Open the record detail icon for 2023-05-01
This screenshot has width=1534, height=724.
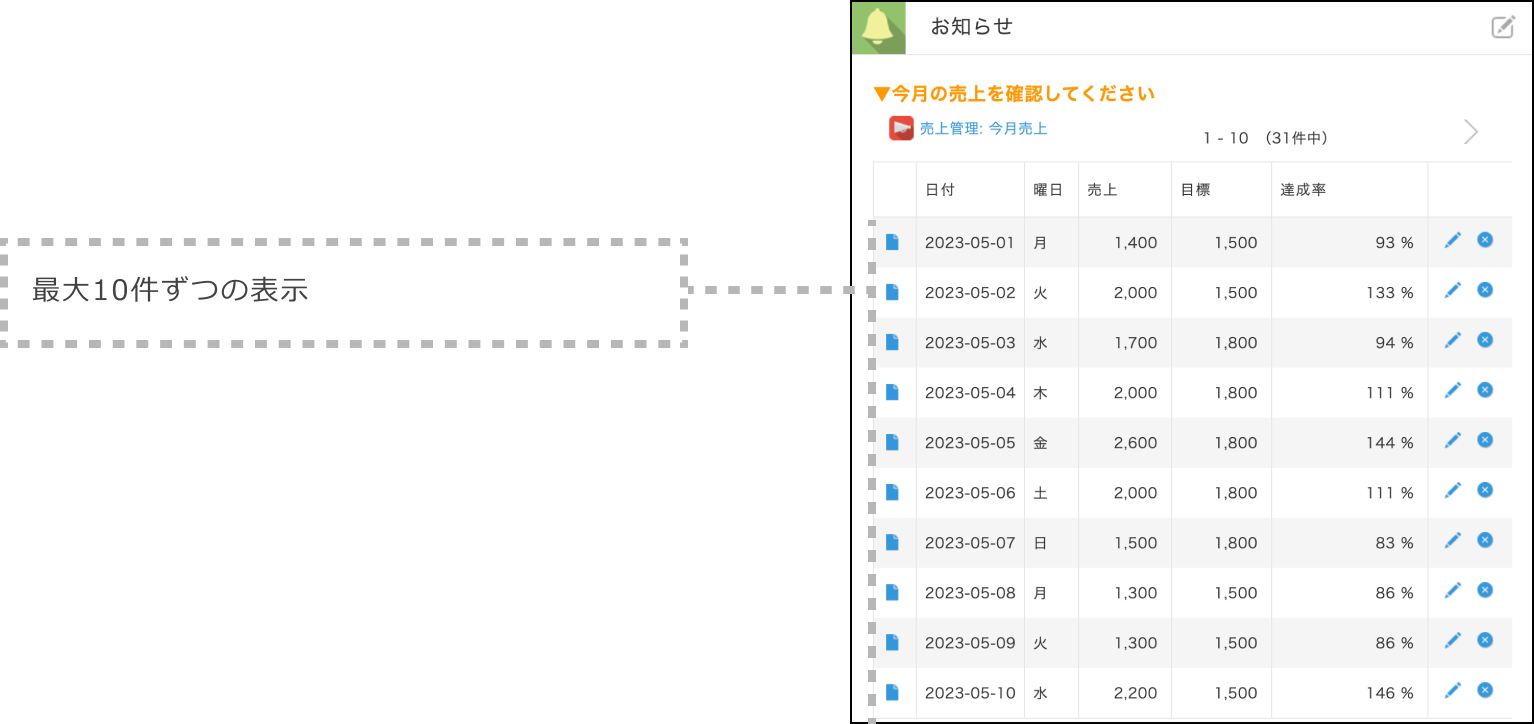click(x=894, y=242)
